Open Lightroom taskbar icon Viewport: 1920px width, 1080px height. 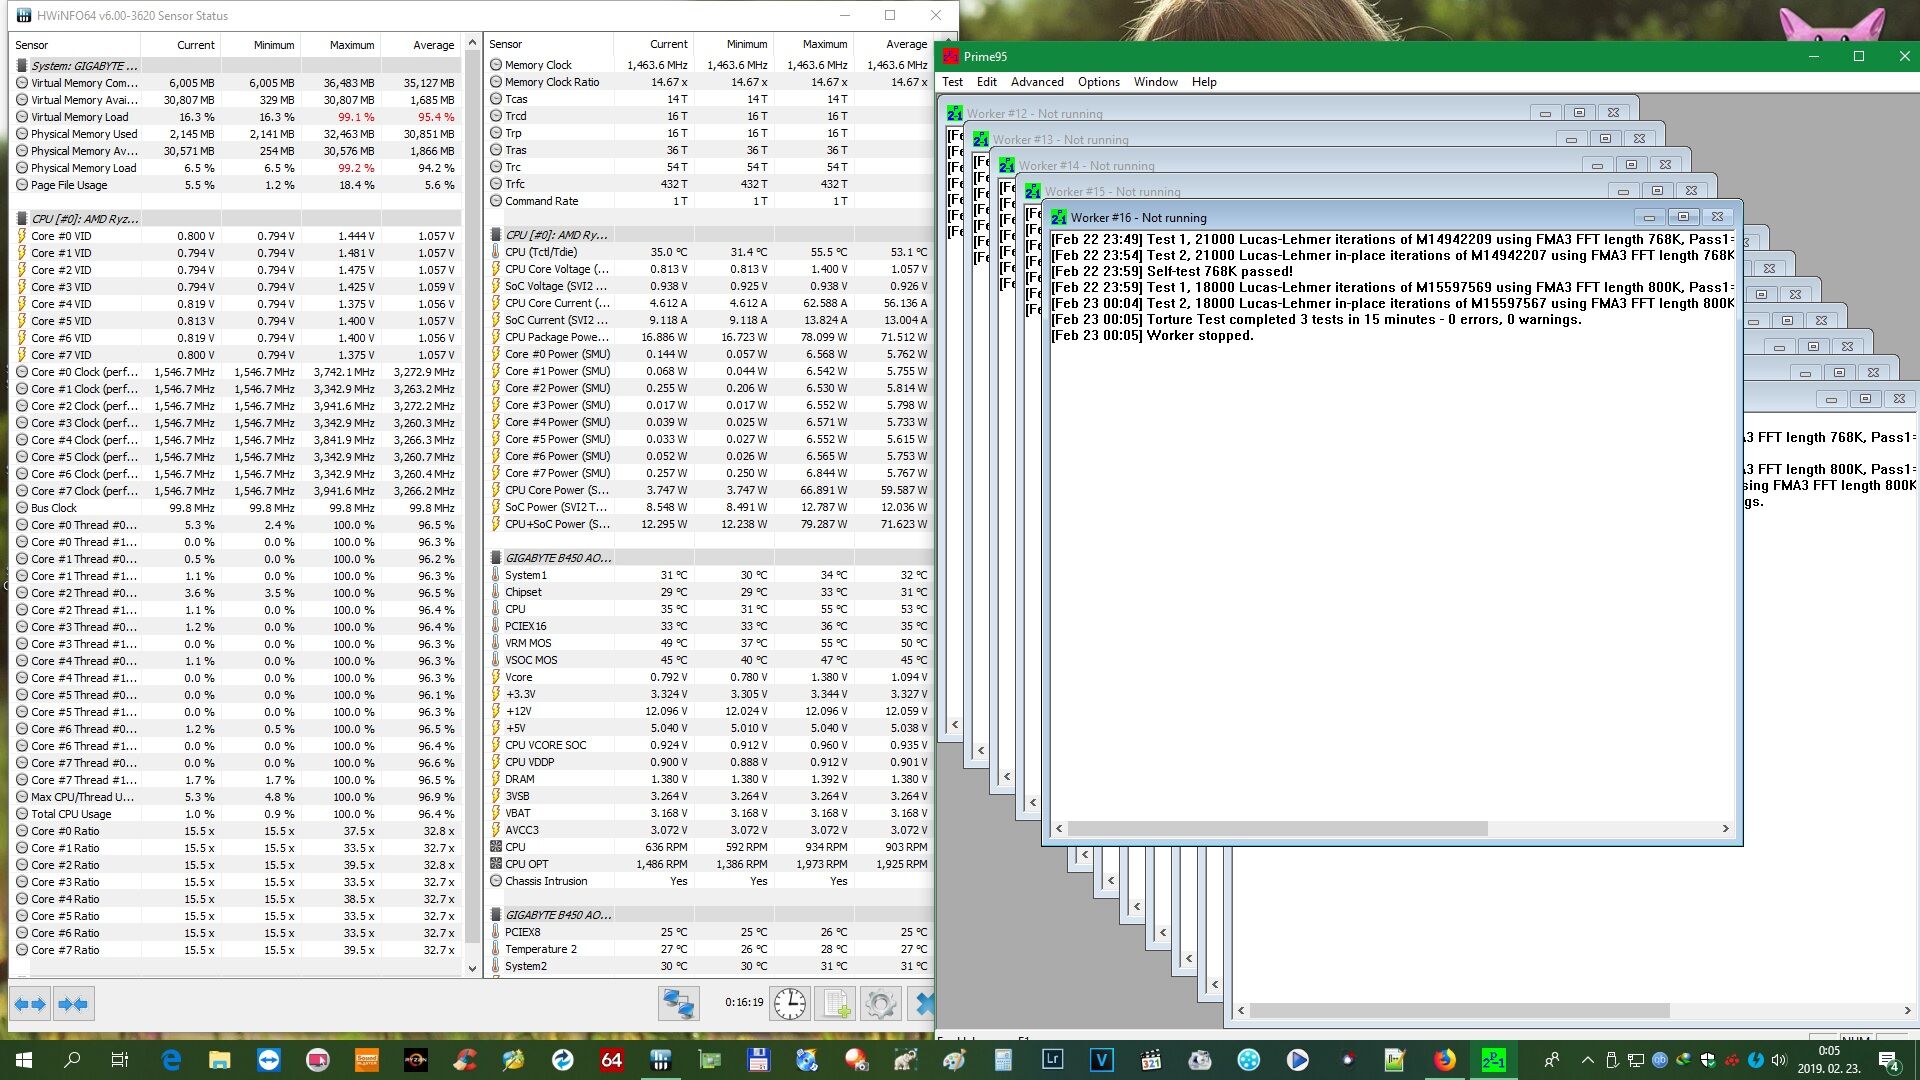point(1052,1060)
